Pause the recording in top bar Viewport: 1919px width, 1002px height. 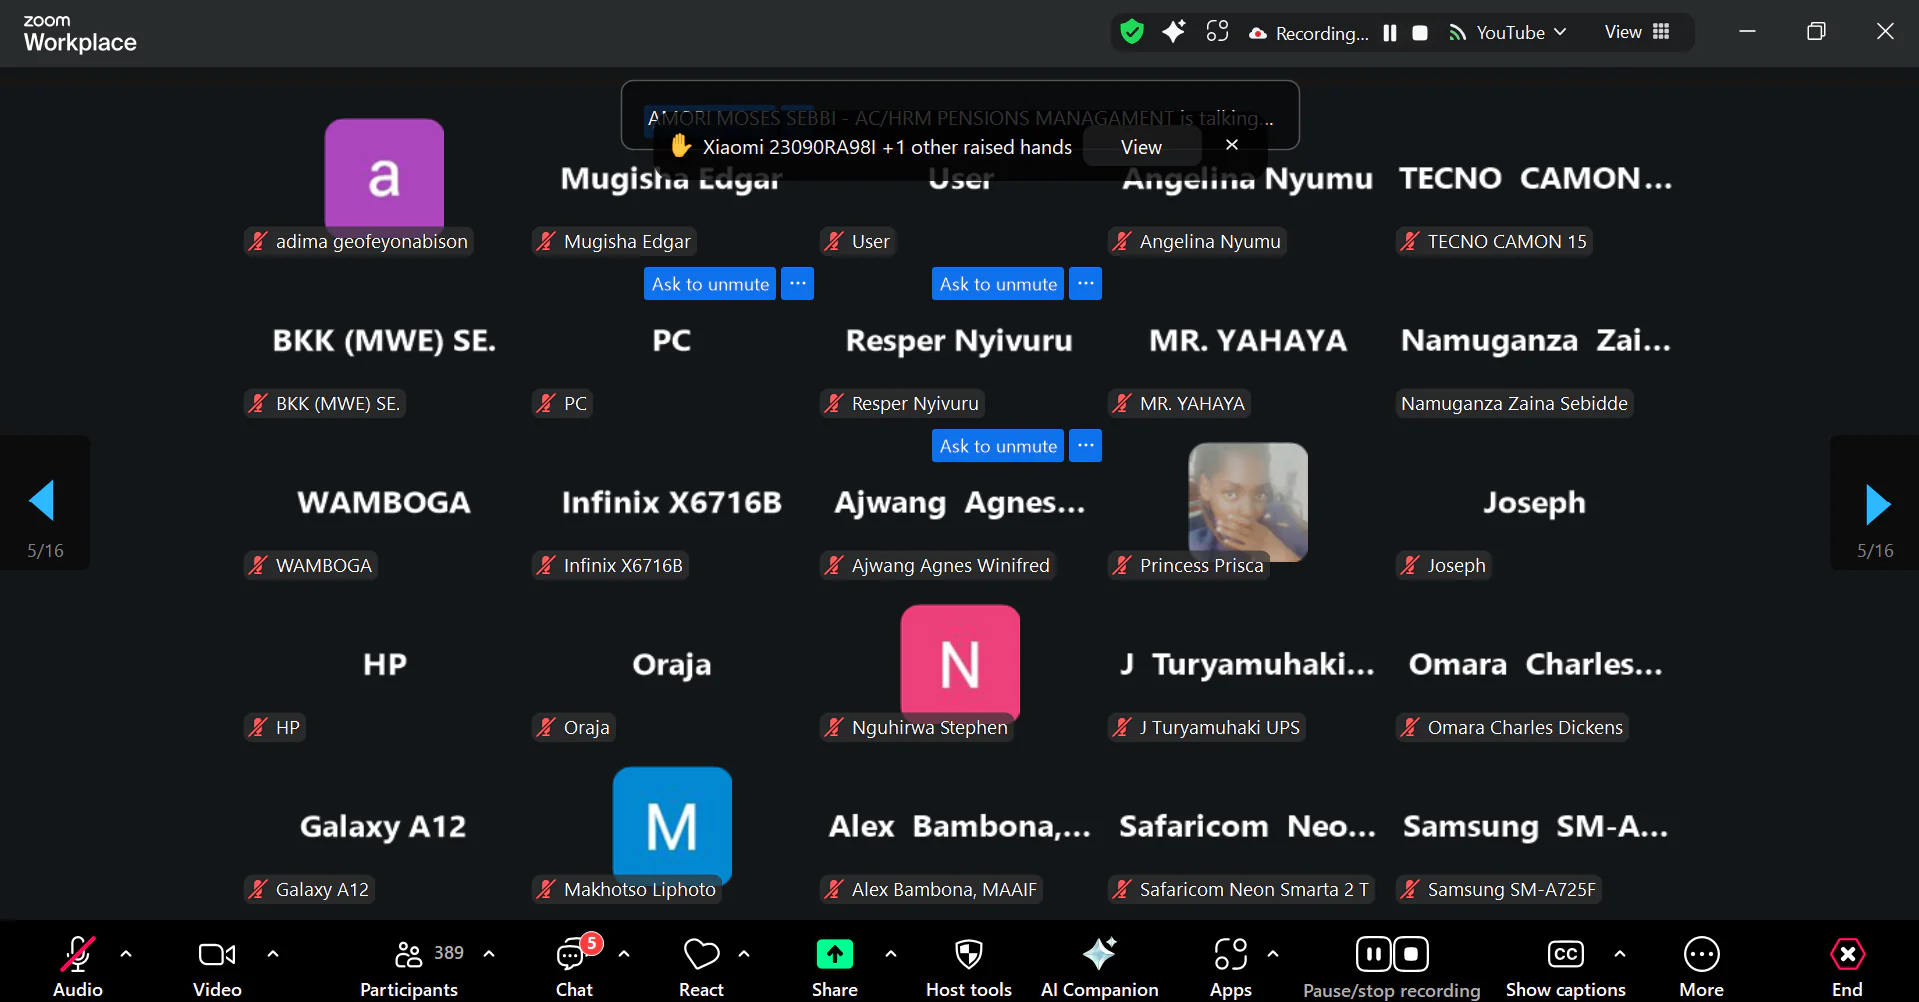1389,33
